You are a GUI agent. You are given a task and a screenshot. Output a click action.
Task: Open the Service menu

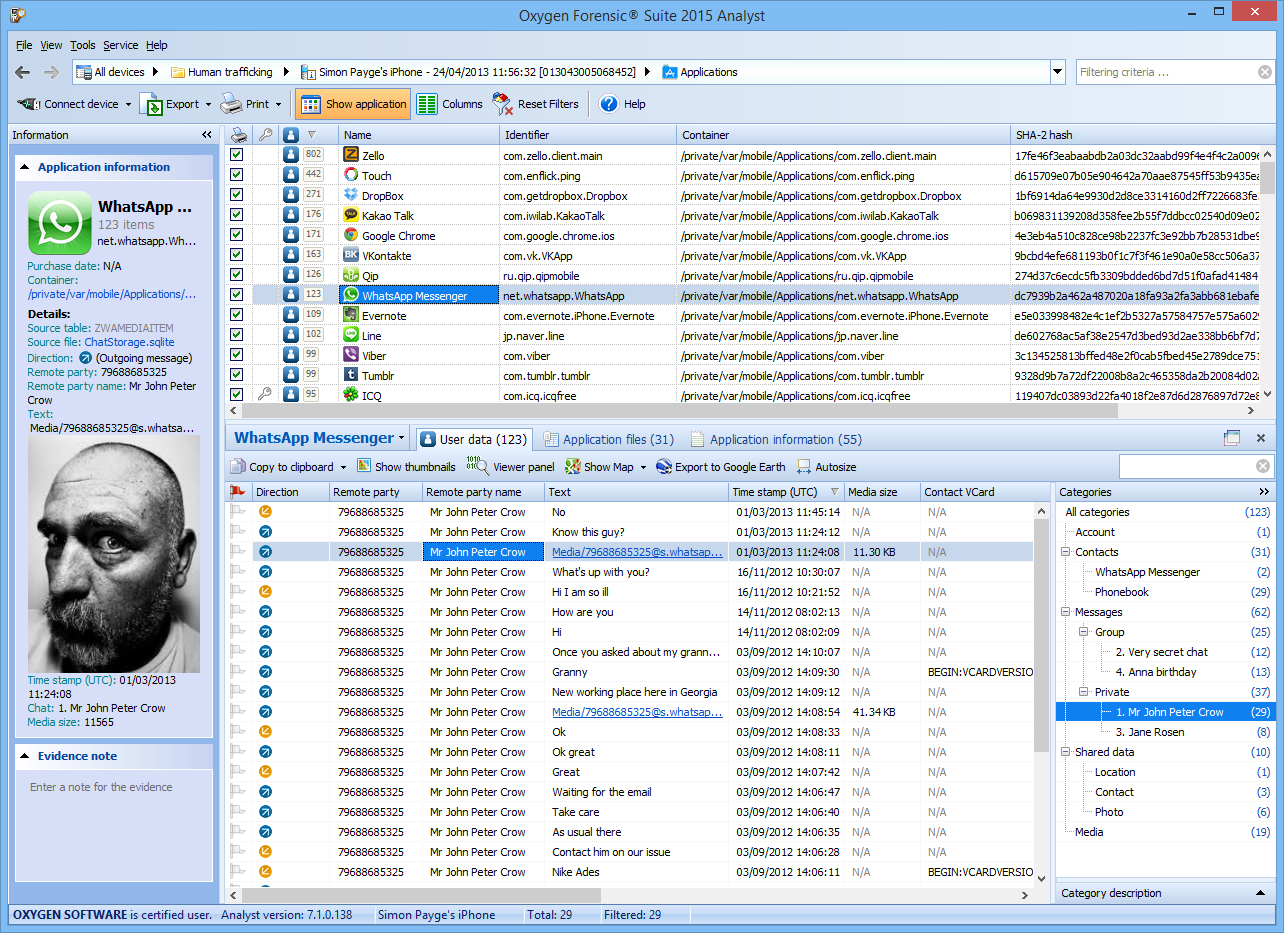[121, 45]
